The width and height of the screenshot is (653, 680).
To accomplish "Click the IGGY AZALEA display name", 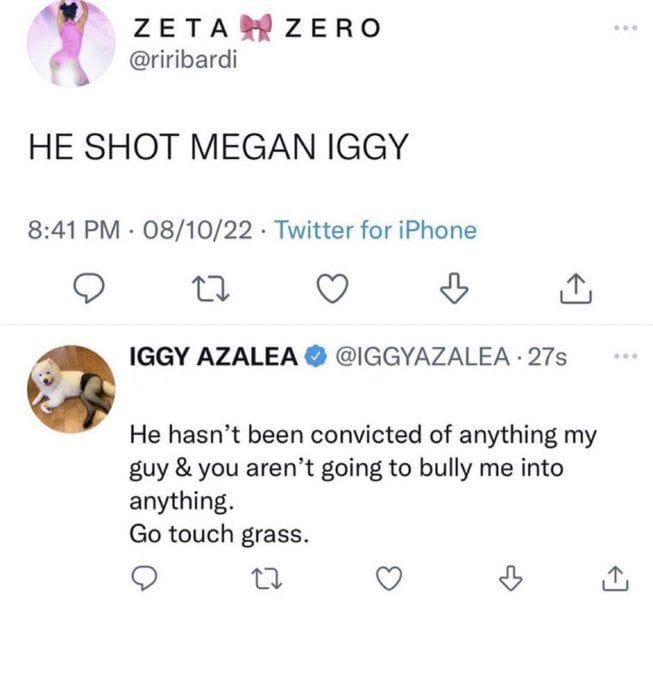I will [215, 356].
